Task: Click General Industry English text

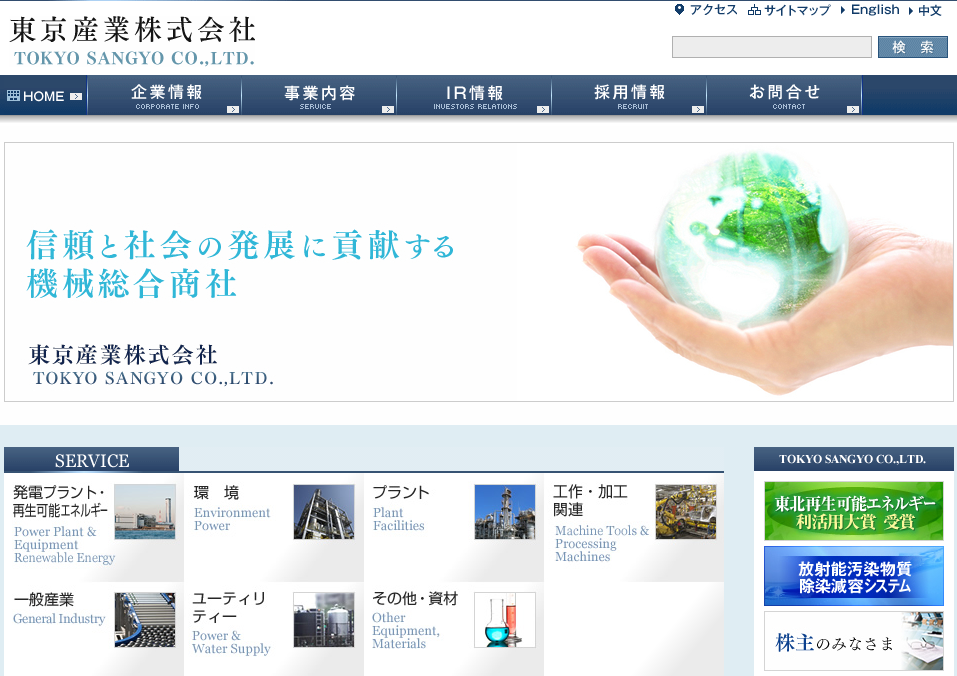Action: coord(59,619)
